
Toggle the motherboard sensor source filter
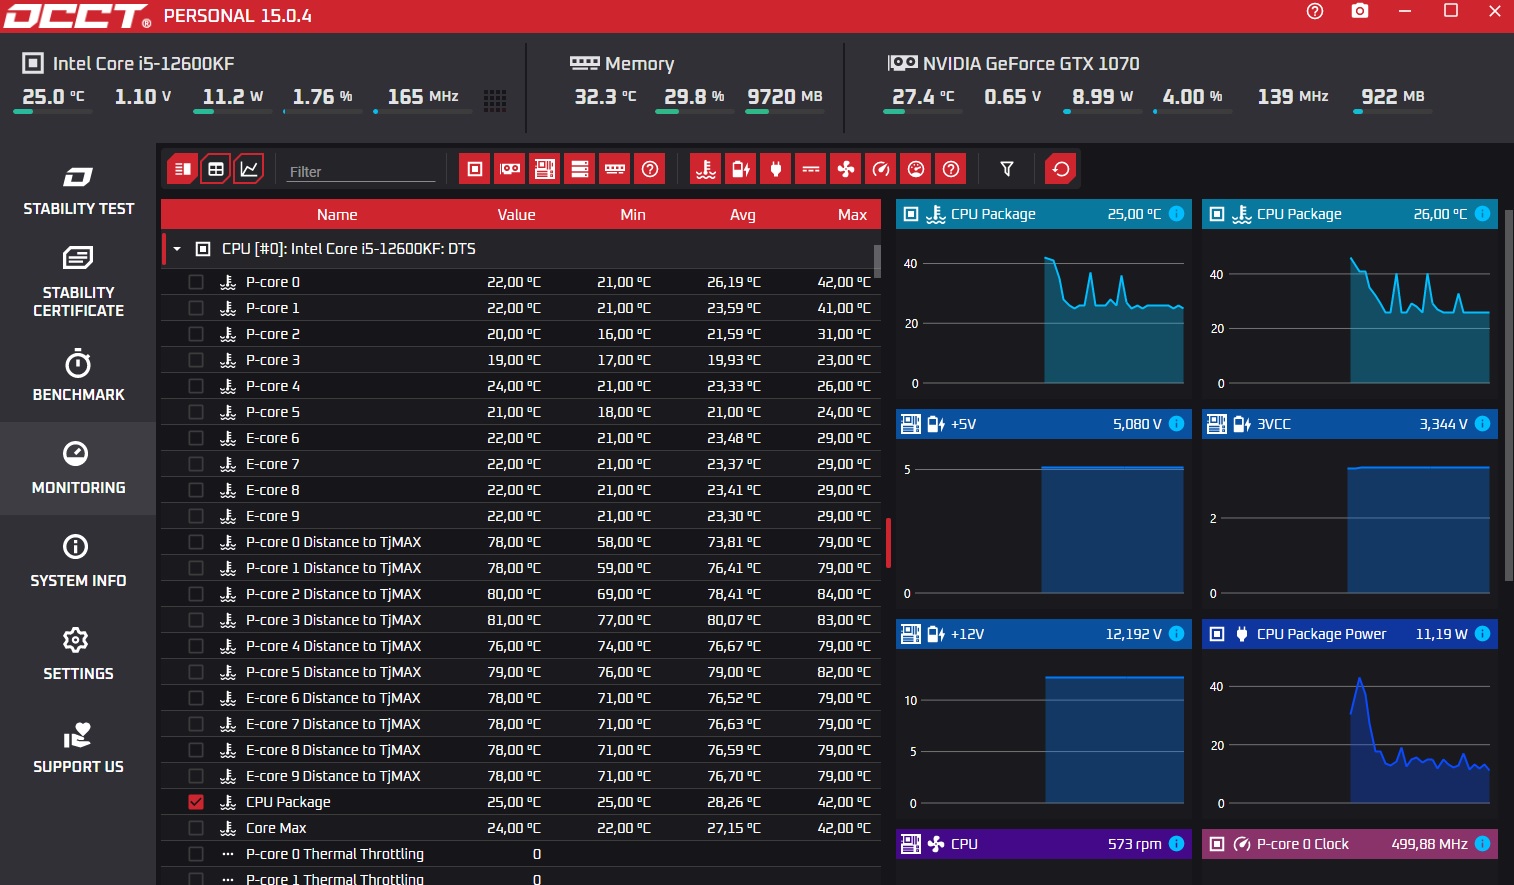(545, 169)
